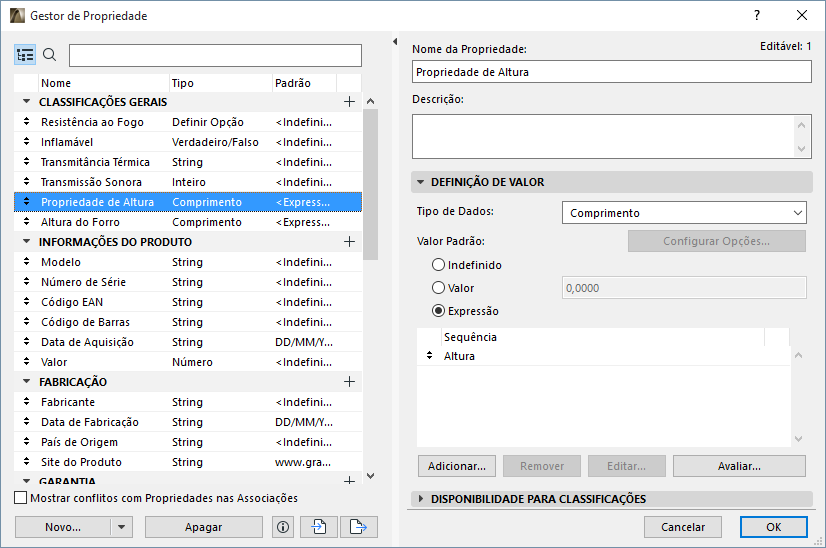Image resolution: width=826 pixels, height=548 pixels.
Task: Click the import properties icon button
Action: 319,527
